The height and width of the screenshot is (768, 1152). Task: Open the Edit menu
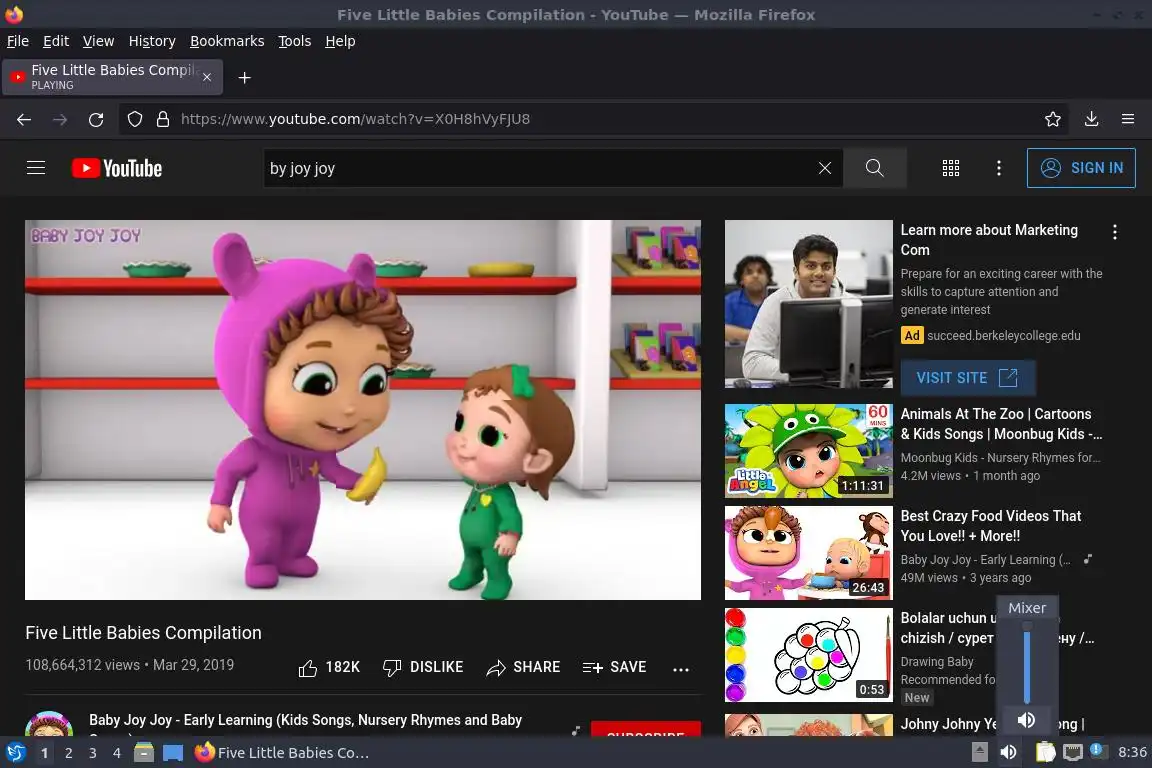[56, 41]
